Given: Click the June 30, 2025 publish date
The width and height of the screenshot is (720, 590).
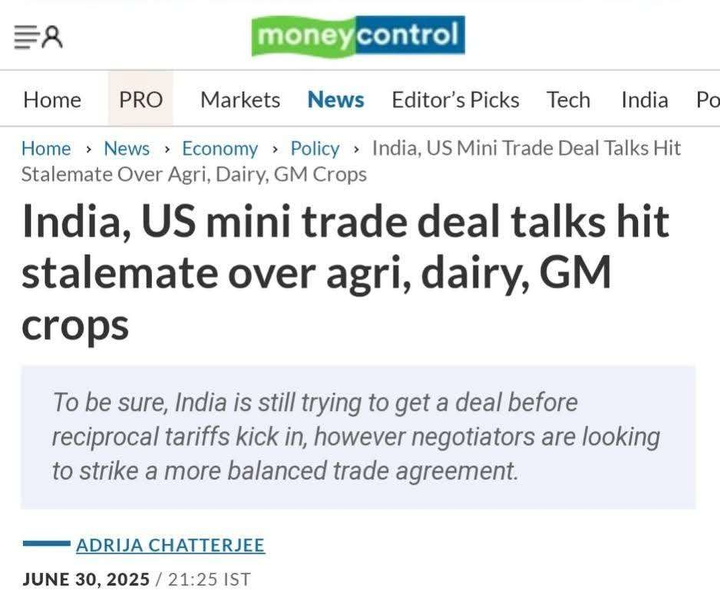Looking at the screenshot, I should coord(86,579).
